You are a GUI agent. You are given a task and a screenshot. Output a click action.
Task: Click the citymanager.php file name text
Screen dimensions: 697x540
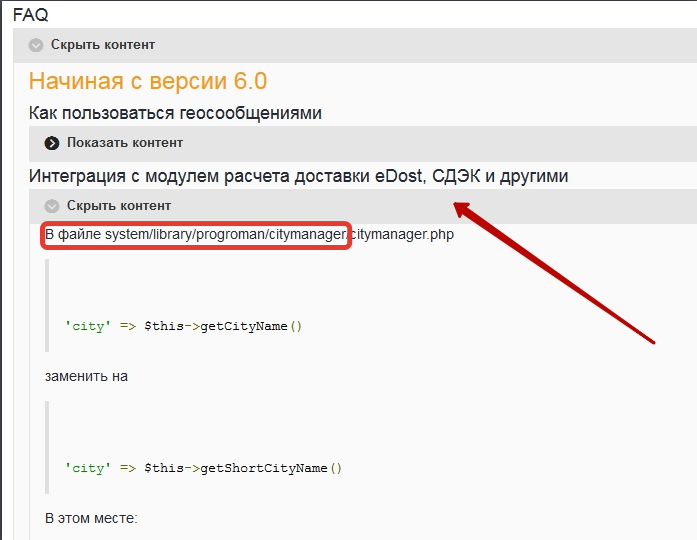tap(401, 236)
